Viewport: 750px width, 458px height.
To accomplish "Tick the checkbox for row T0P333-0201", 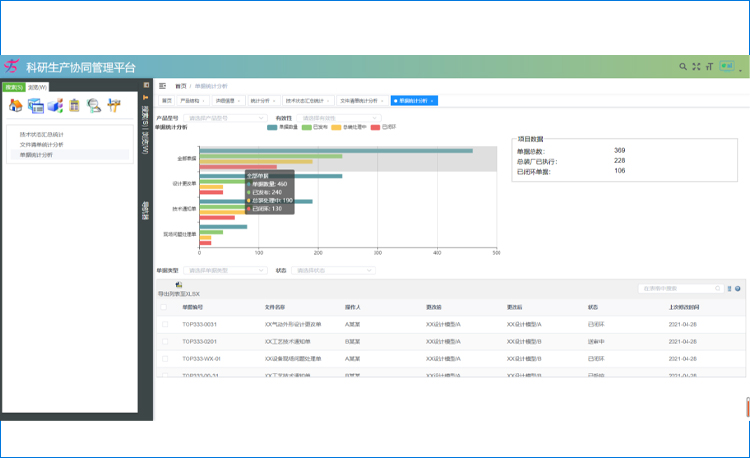I will pos(165,341).
